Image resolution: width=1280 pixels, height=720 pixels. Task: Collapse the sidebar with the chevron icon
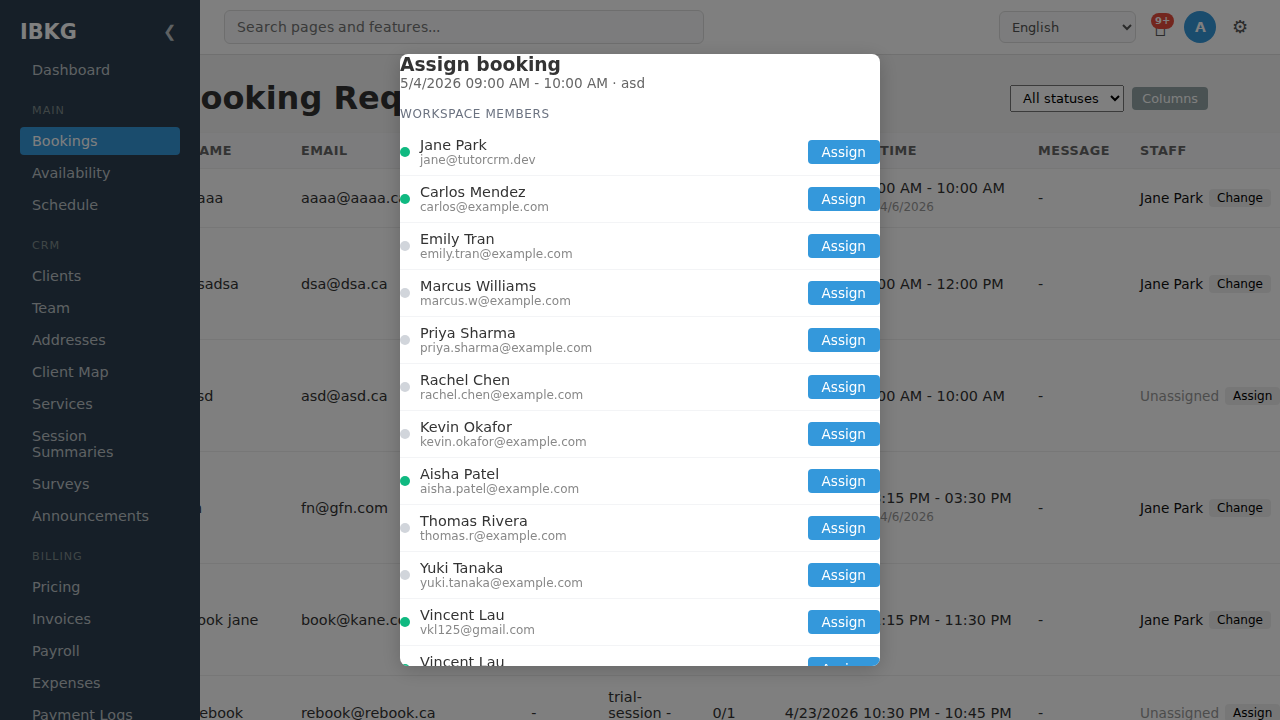(169, 32)
